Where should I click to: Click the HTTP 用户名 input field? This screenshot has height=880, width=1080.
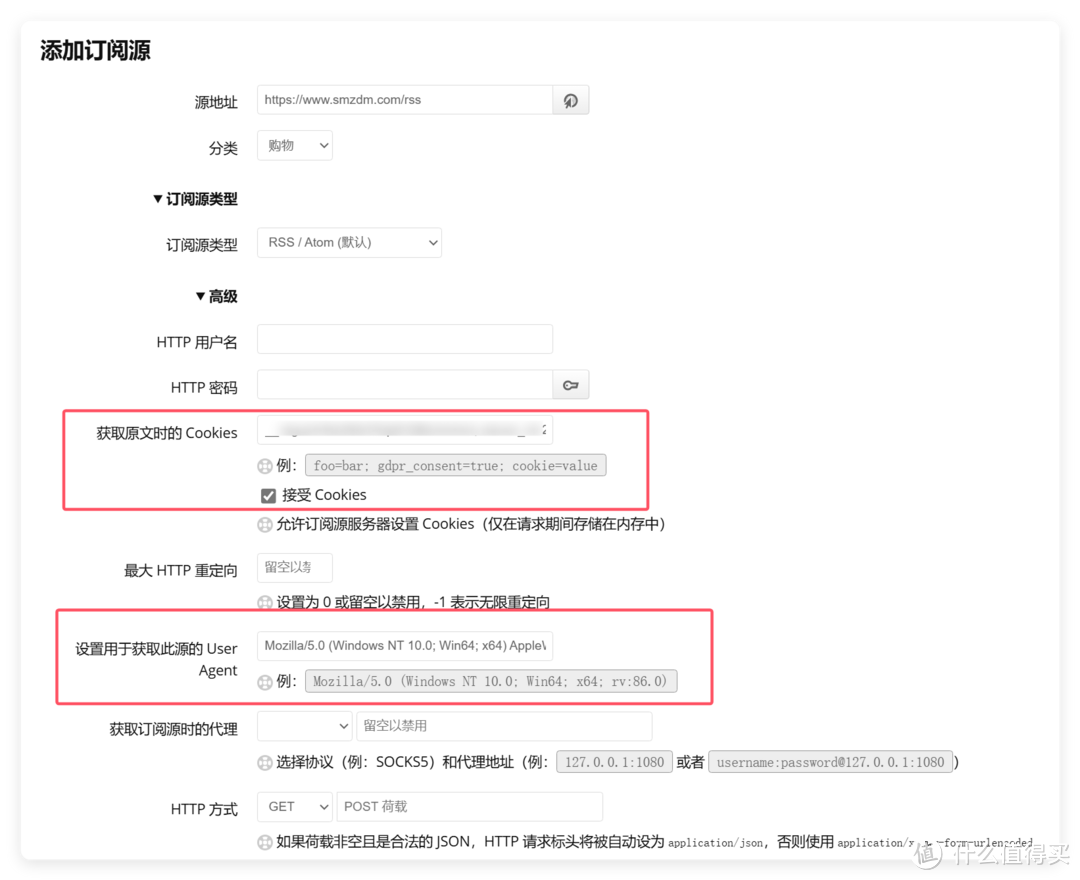pyautogui.click(x=405, y=338)
